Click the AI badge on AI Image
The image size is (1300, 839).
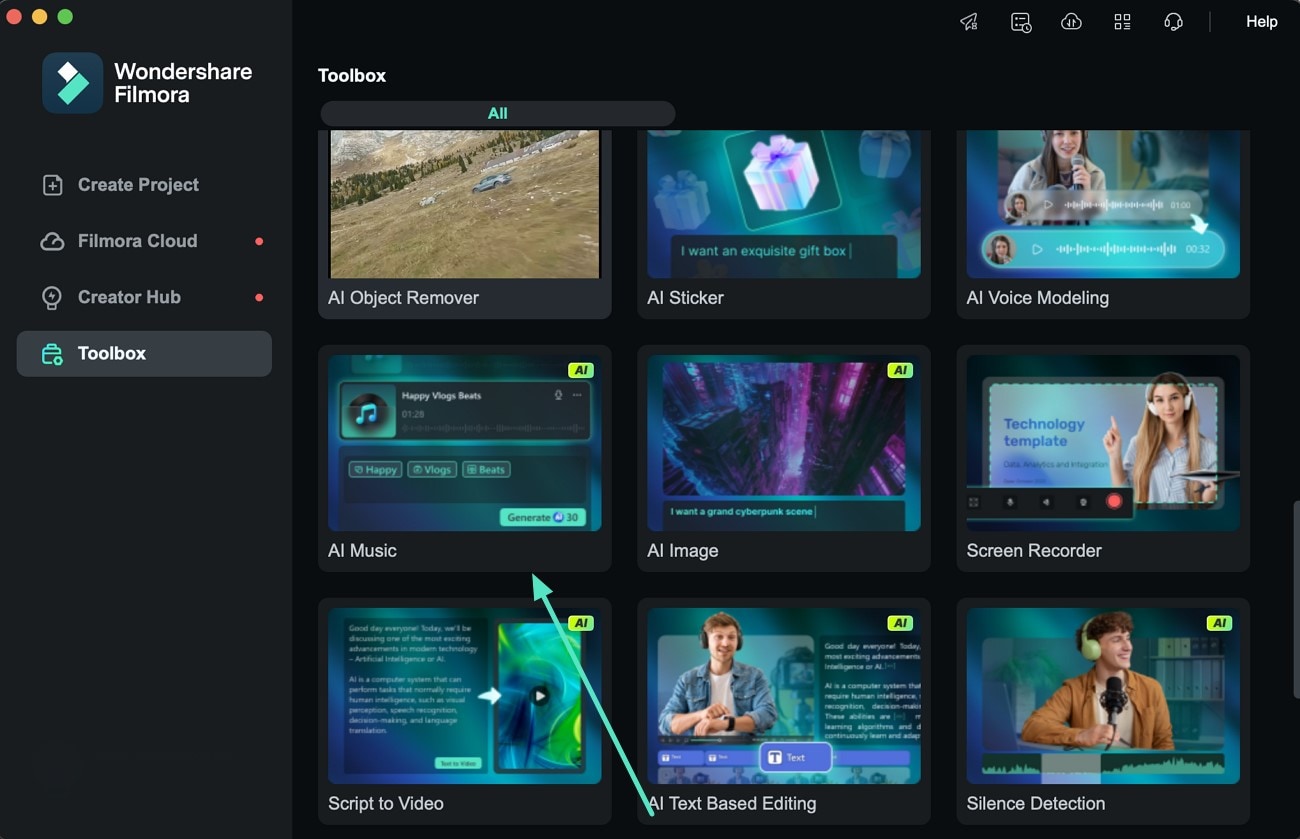click(900, 370)
